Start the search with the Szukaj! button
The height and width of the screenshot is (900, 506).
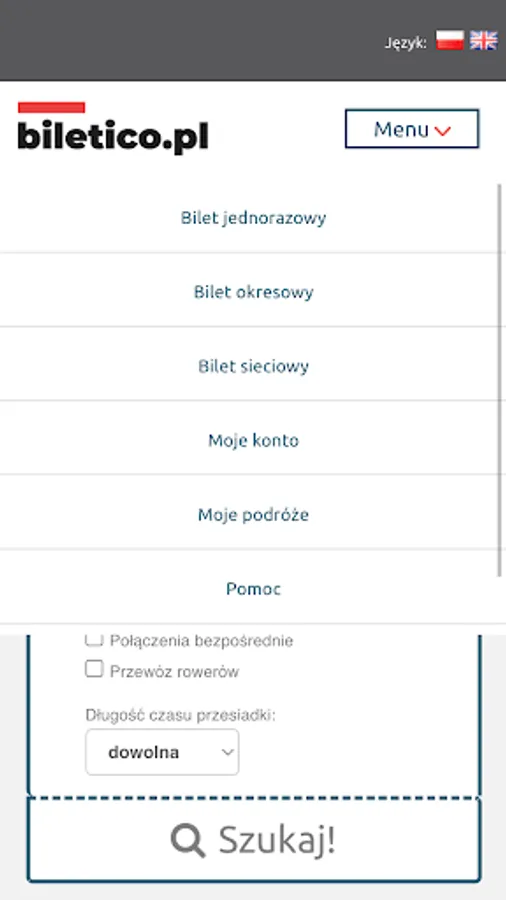(x=254, y=840)
